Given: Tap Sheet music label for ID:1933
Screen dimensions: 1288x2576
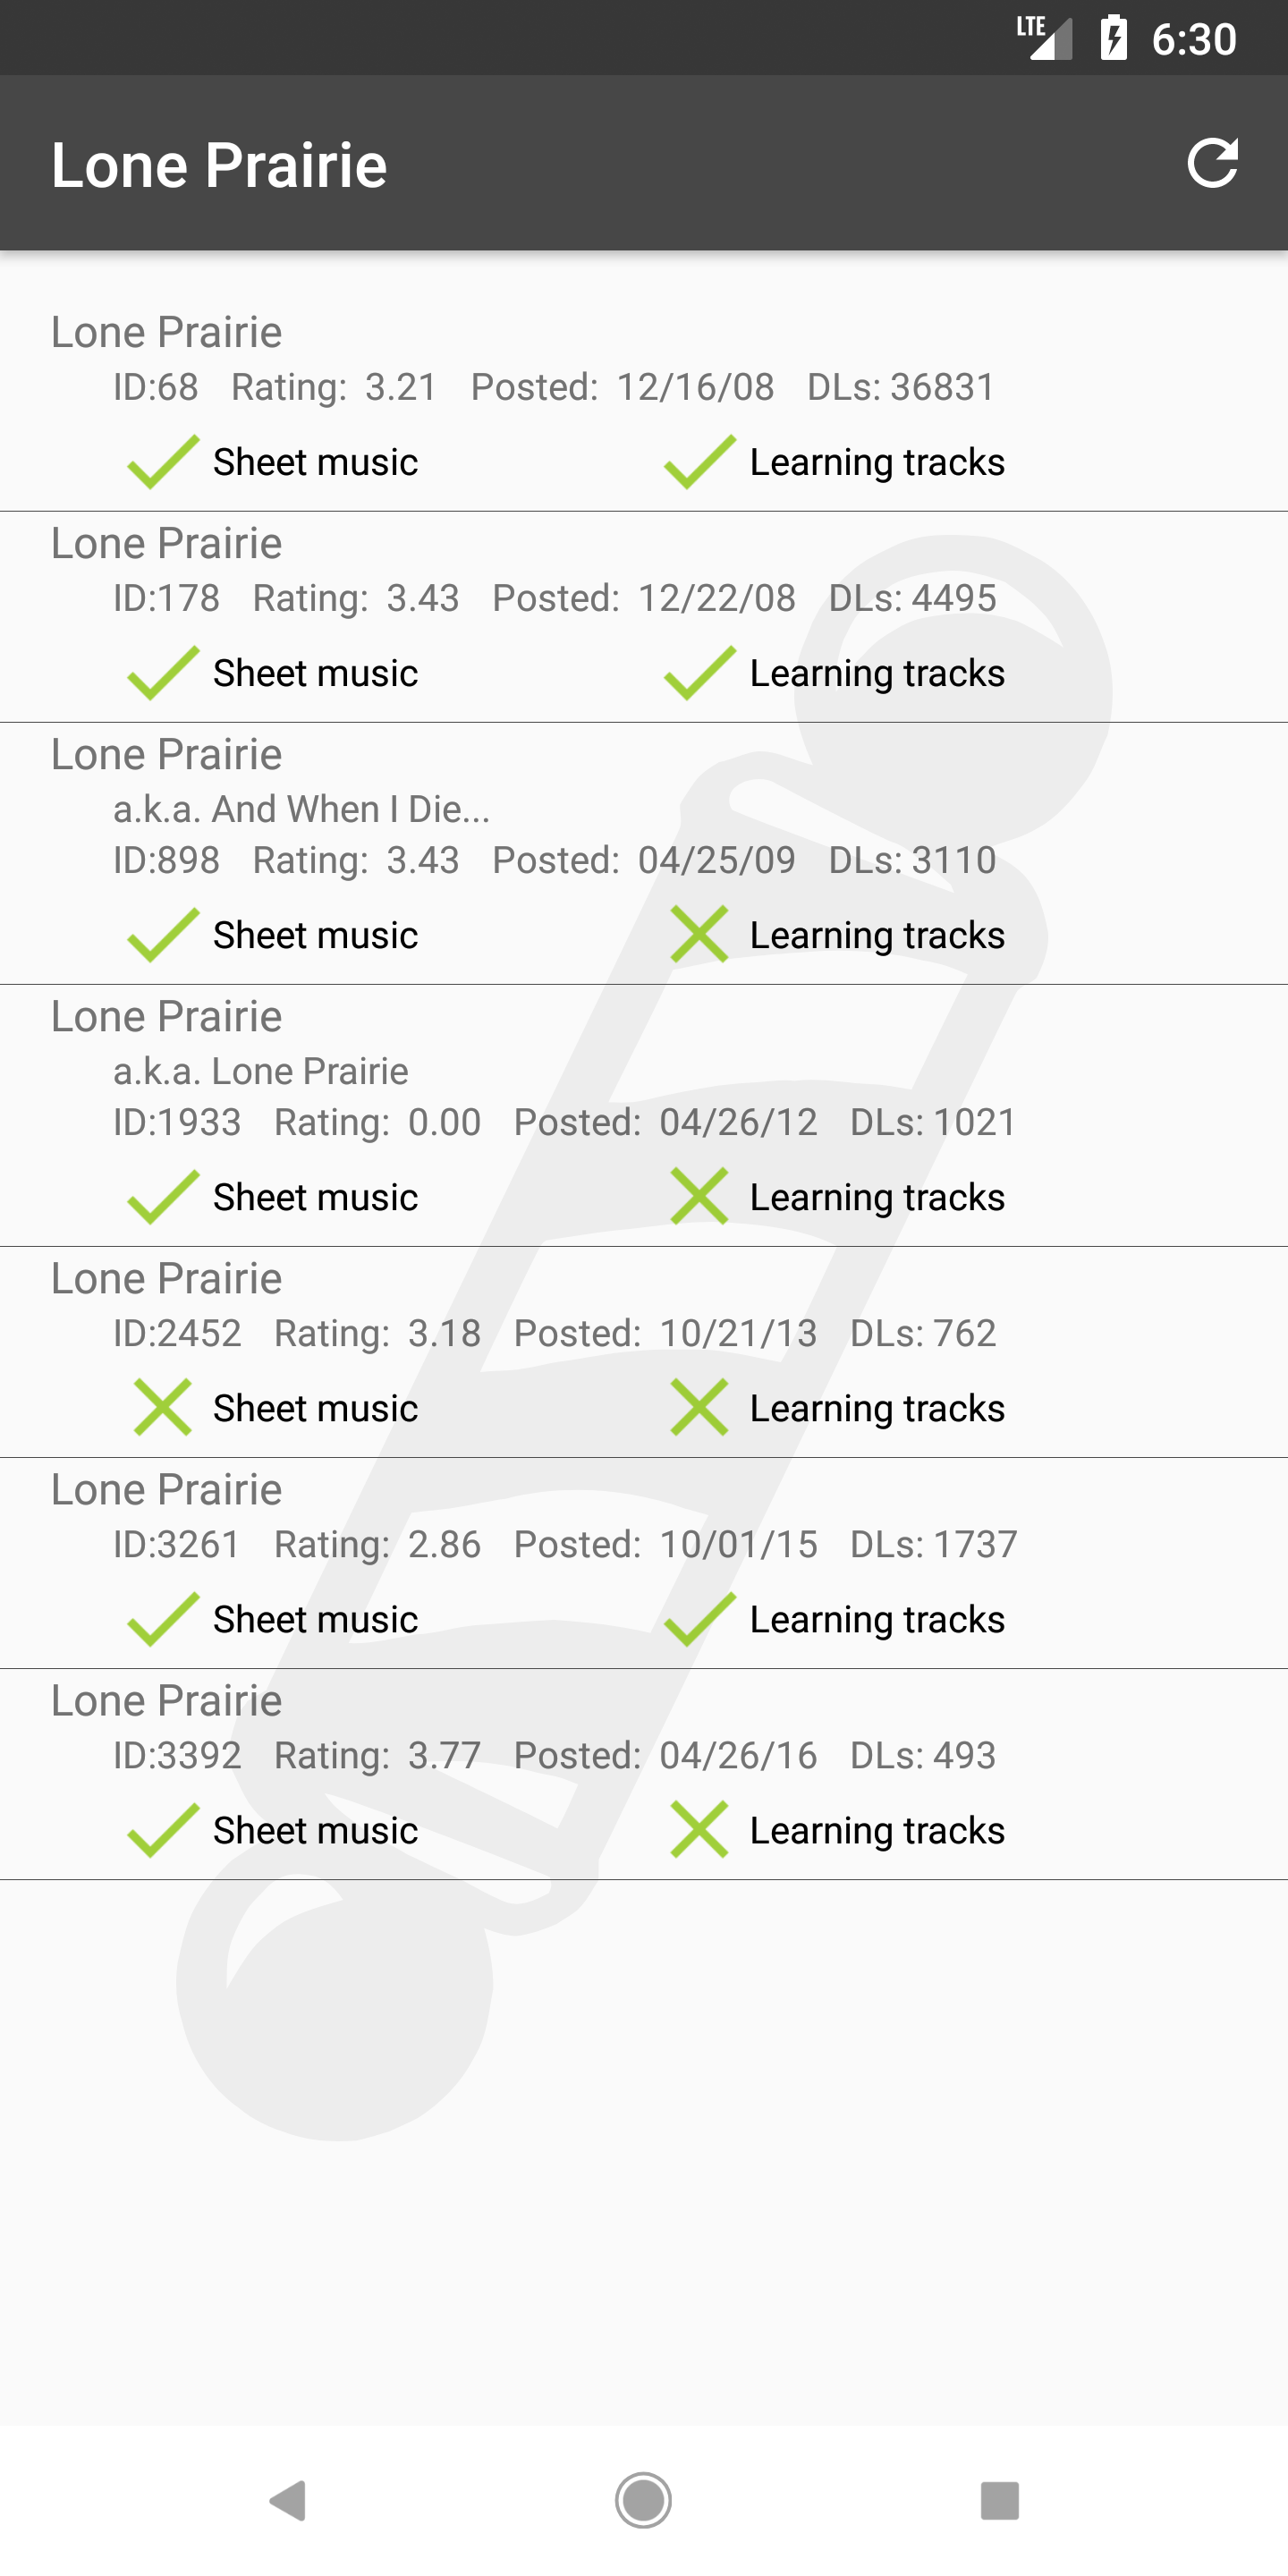Looking at the screenshot, I should pyautogui.click(x=315, y=1197).
